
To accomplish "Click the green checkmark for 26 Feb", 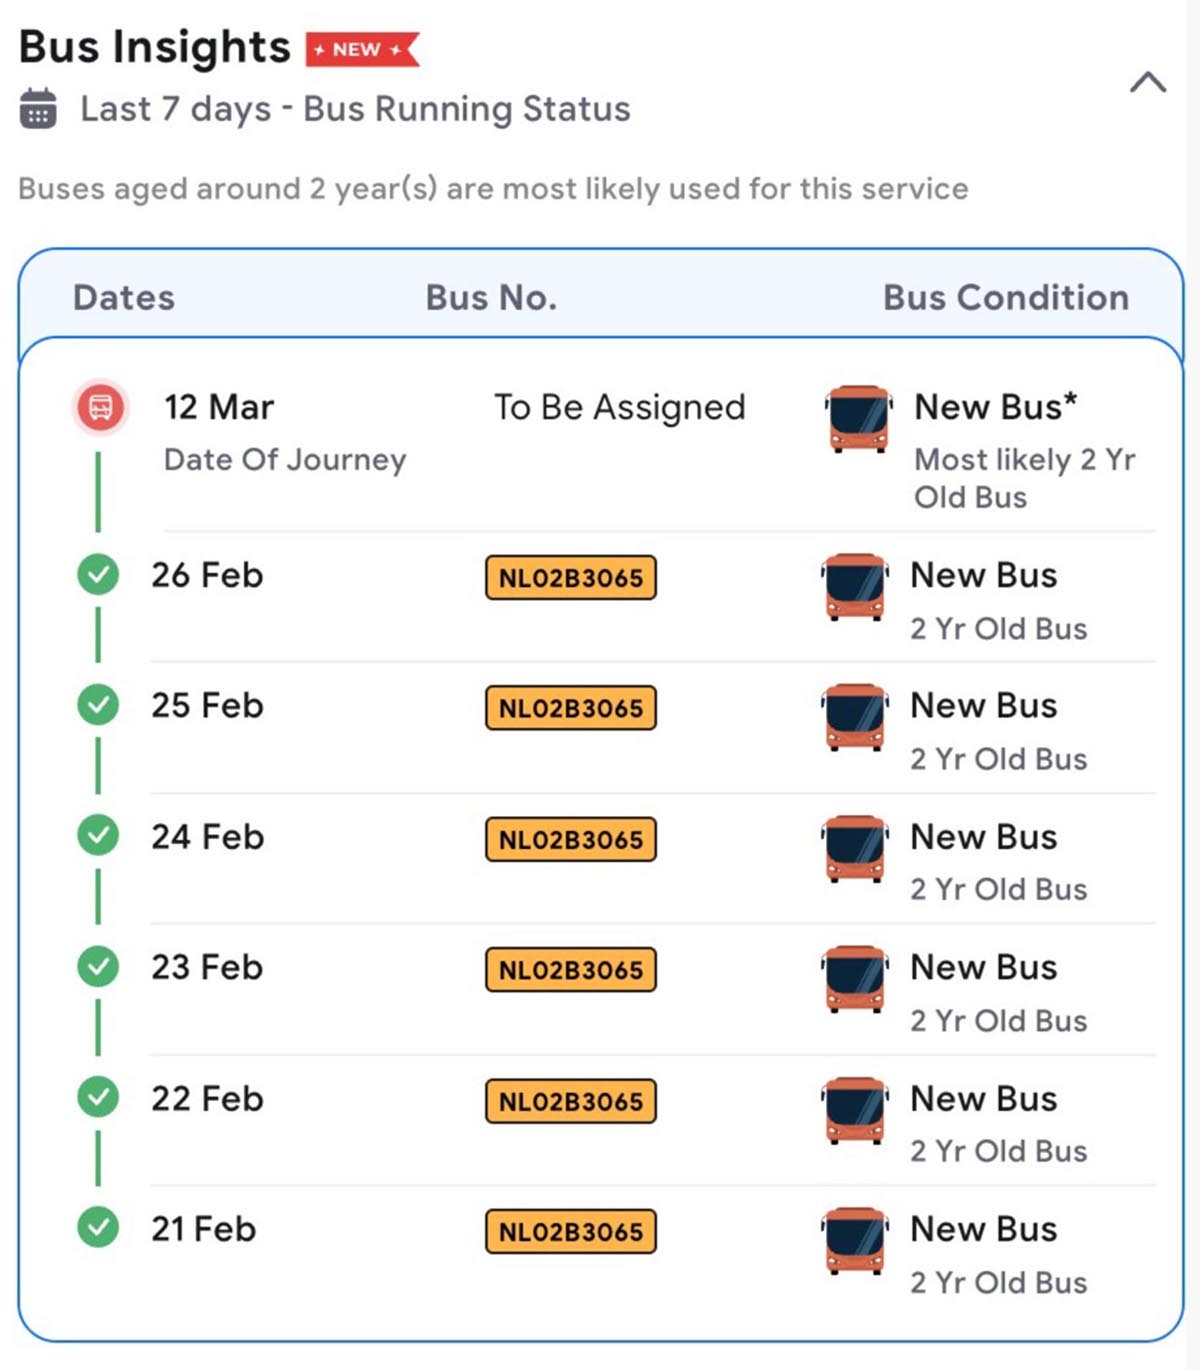I will tap(98, 575).
